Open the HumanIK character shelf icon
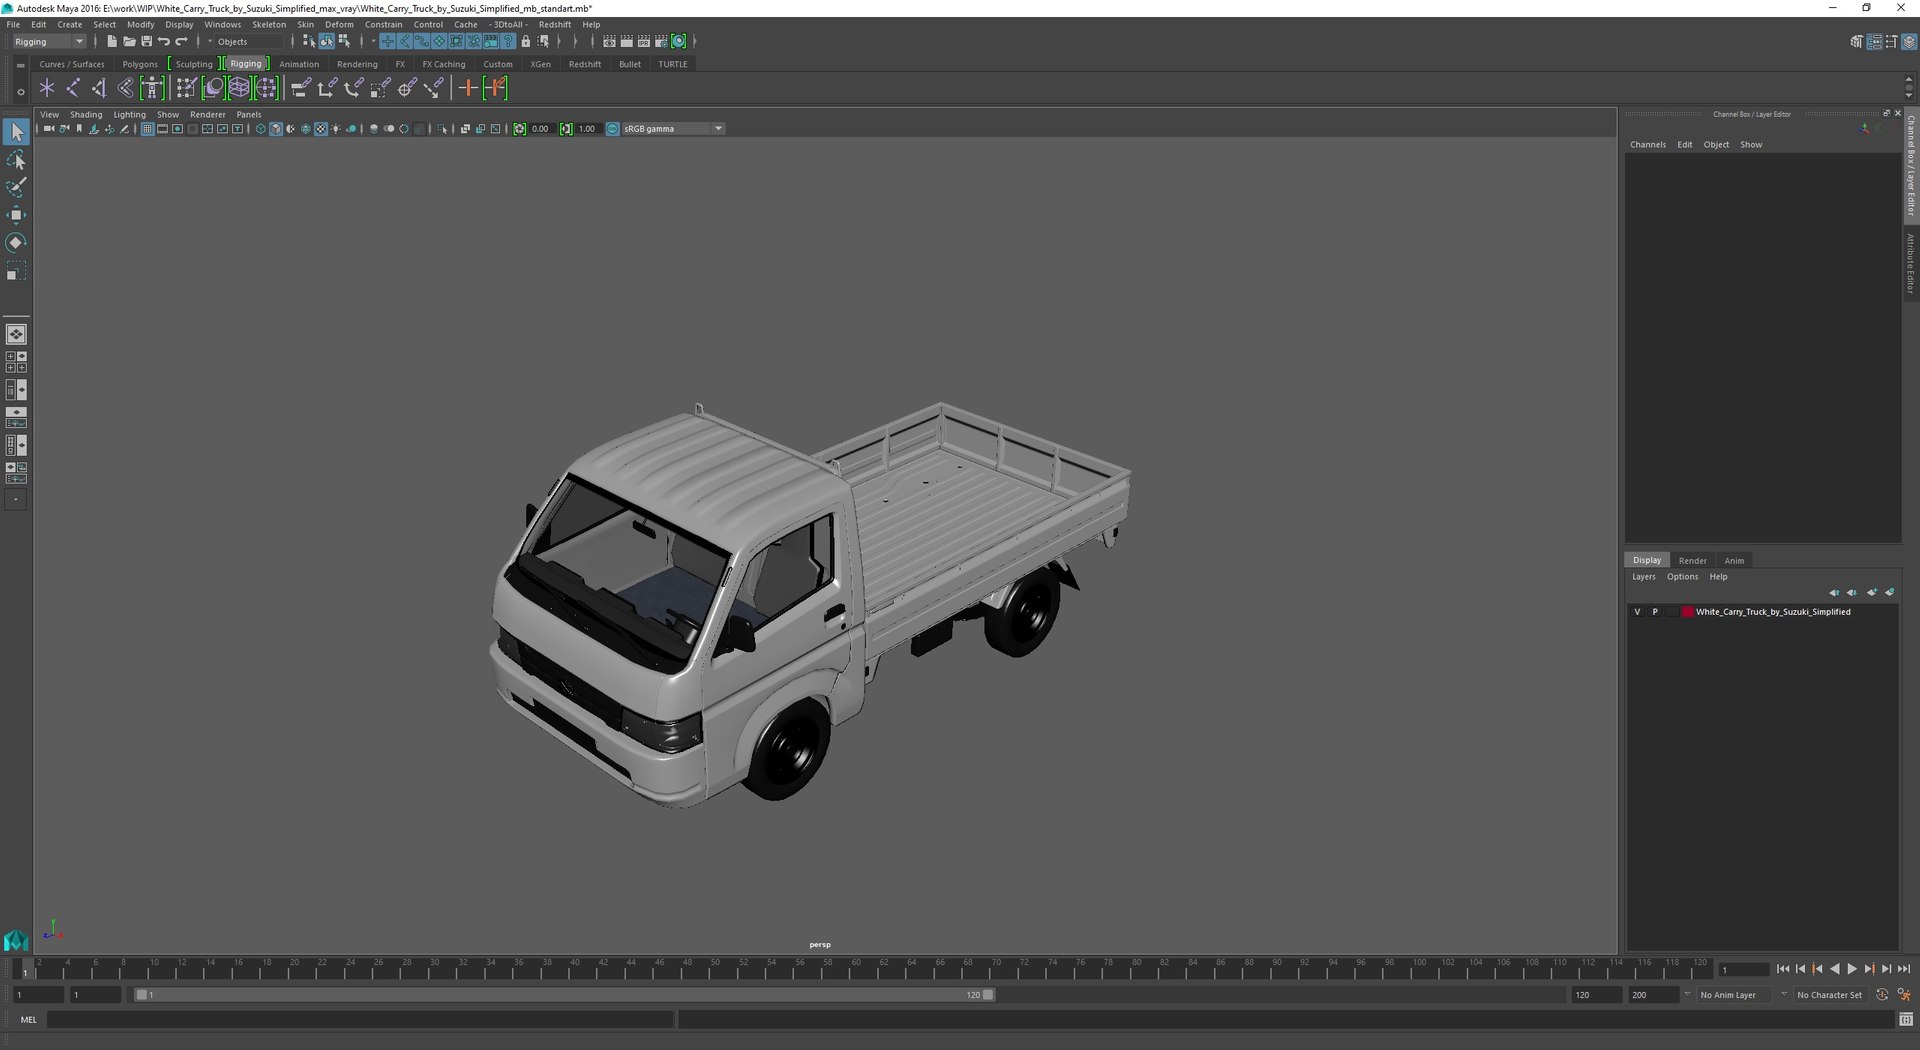This screenshot has width=1920, height=1050. point(152,88)
